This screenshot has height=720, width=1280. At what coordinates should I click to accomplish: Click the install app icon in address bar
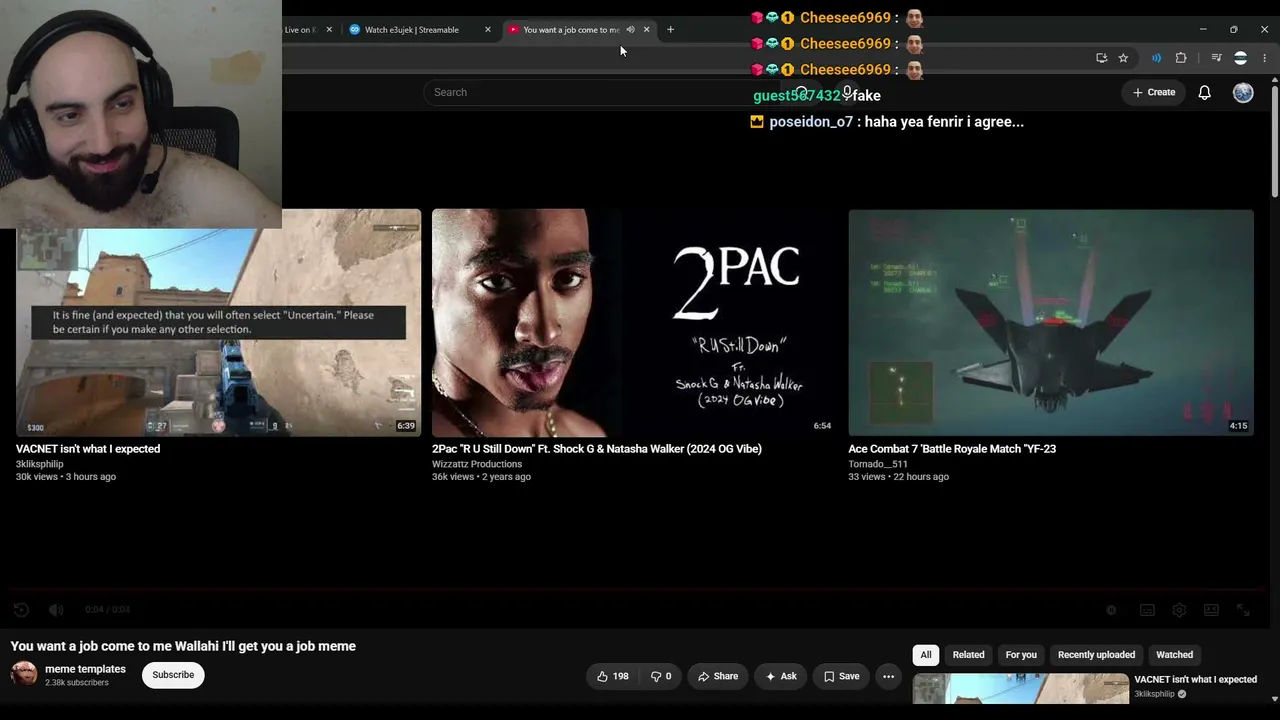coord(1101,58)
